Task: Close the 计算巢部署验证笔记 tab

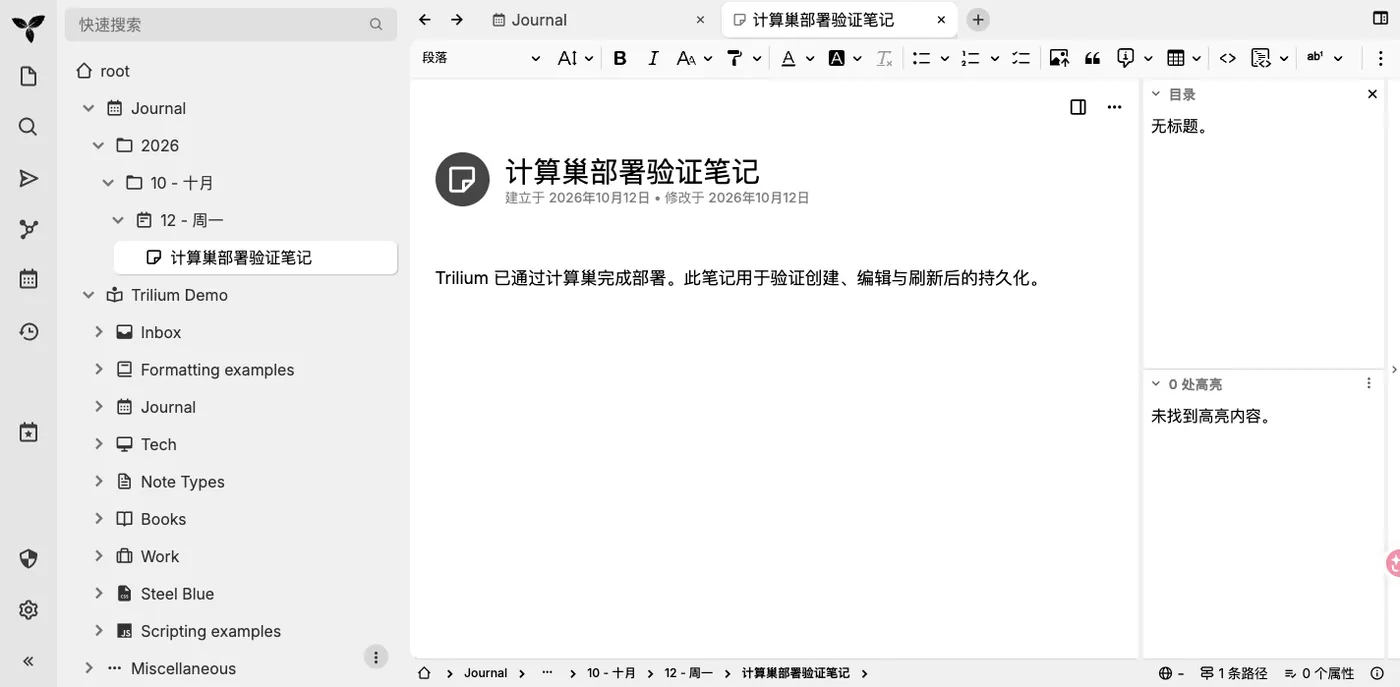Action: tap(941, 20)
